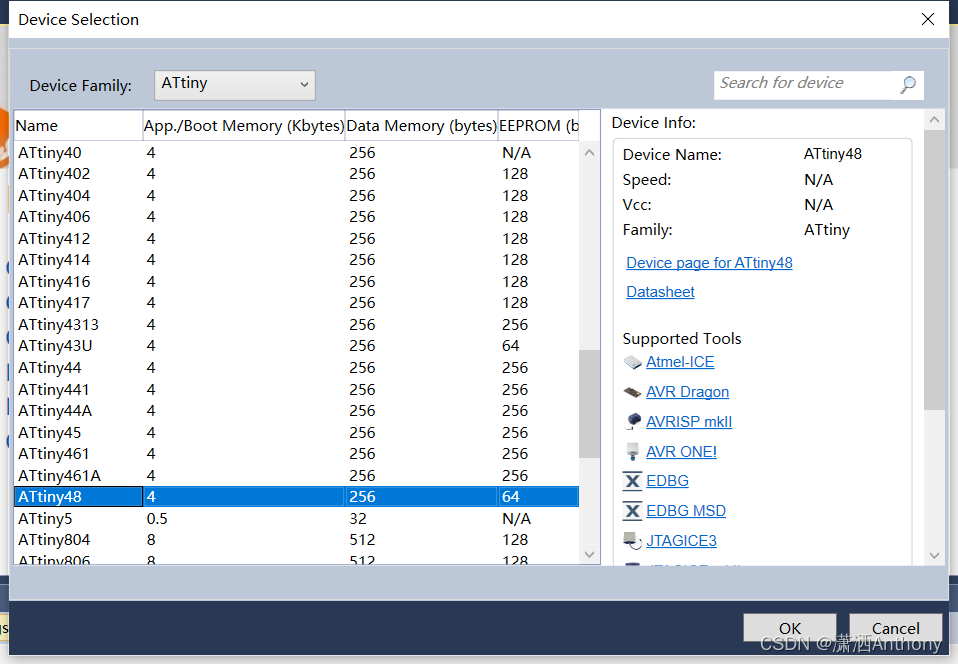Click the AVR Dragon tool icon

pos(632,392)
